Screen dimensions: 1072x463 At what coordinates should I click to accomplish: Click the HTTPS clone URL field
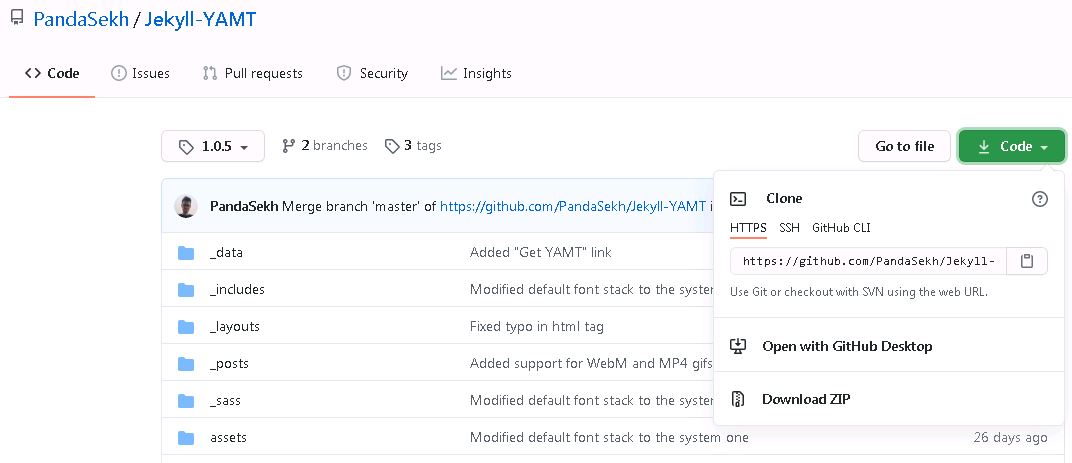pos(868,261)
